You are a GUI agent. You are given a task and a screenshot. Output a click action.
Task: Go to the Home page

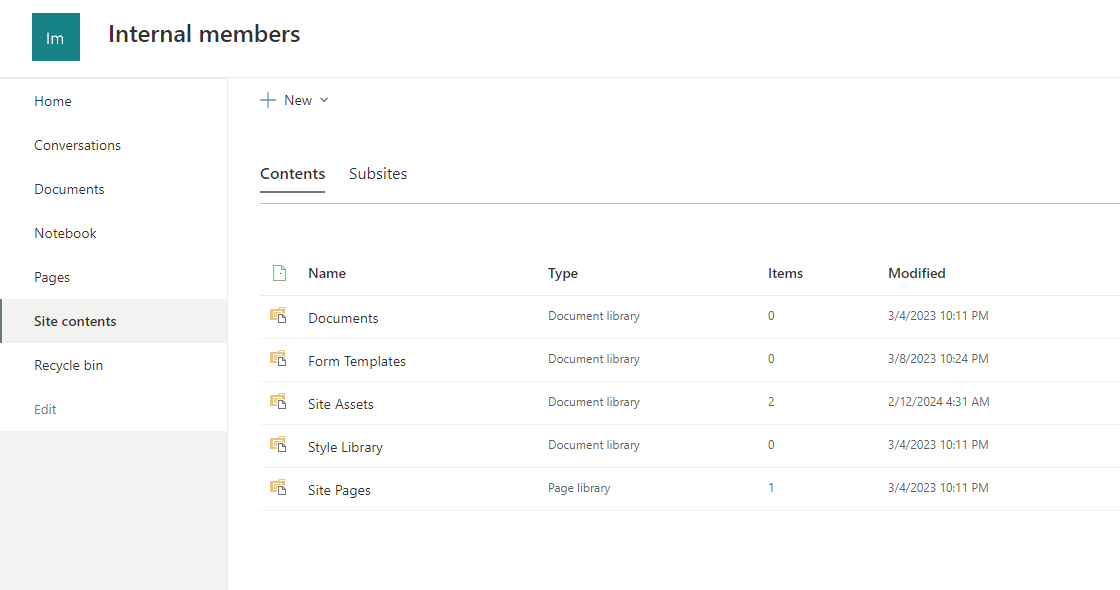(52, 100)
